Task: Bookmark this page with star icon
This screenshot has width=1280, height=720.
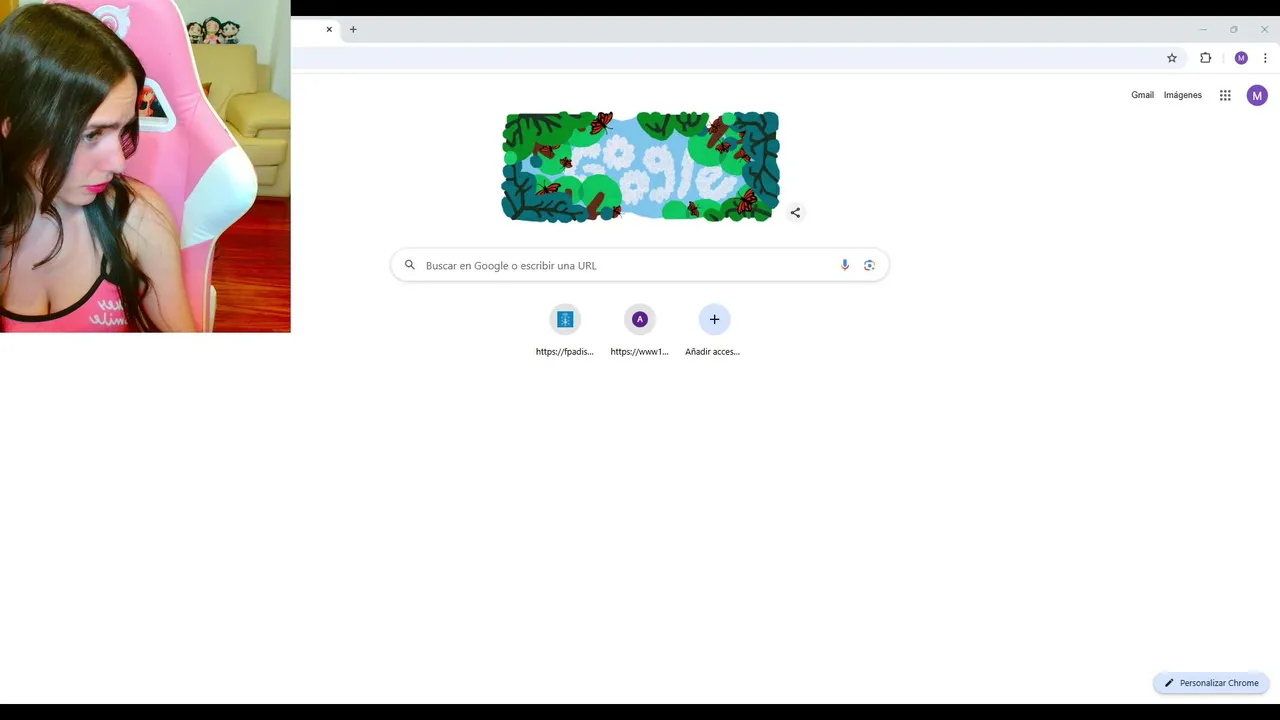Action: 1172,58
